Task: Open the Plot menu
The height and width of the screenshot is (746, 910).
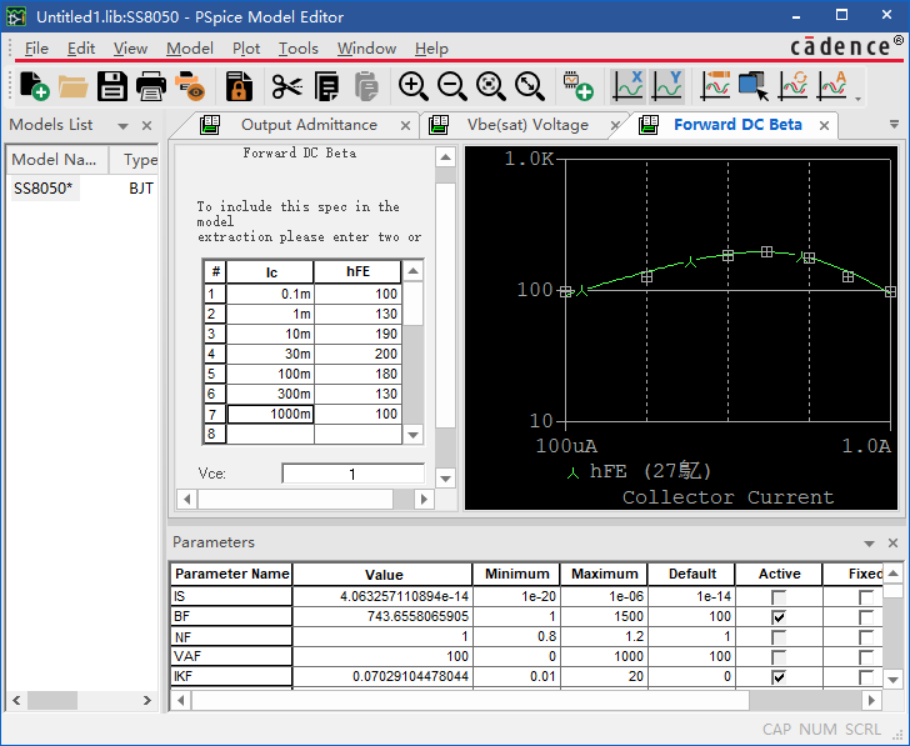Action: (x=246, y=48)
